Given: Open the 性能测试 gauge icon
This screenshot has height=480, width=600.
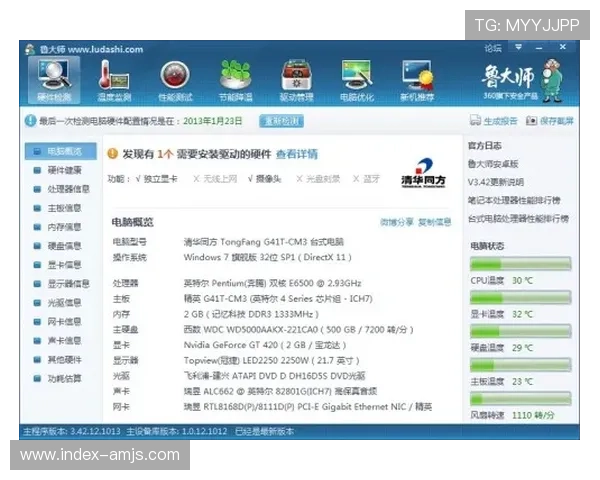Looking at the screenshot, I should pos(175,80).
